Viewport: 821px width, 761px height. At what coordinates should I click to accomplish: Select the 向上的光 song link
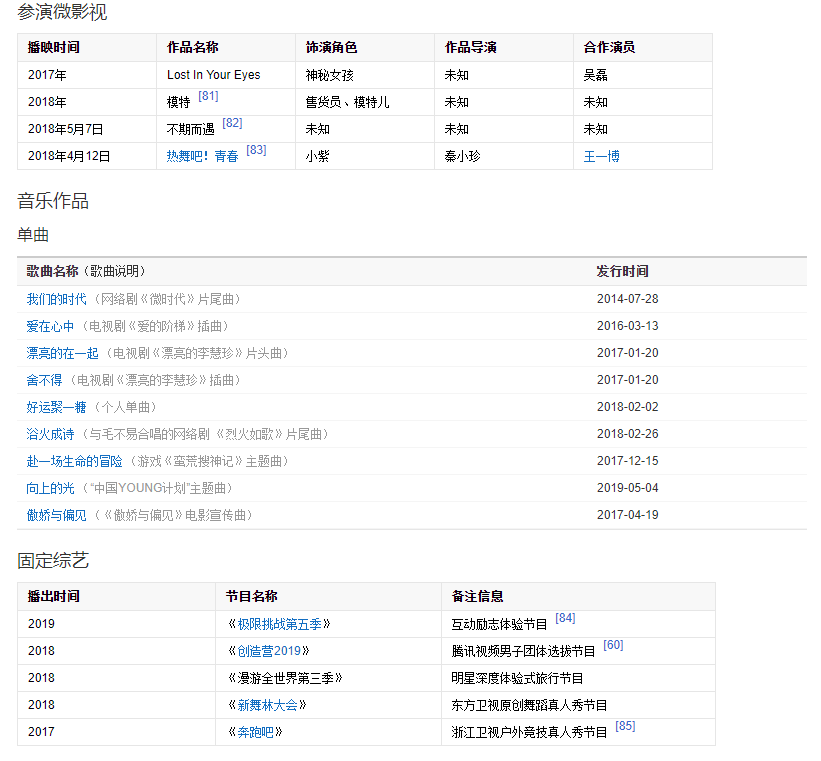[50, 488]
